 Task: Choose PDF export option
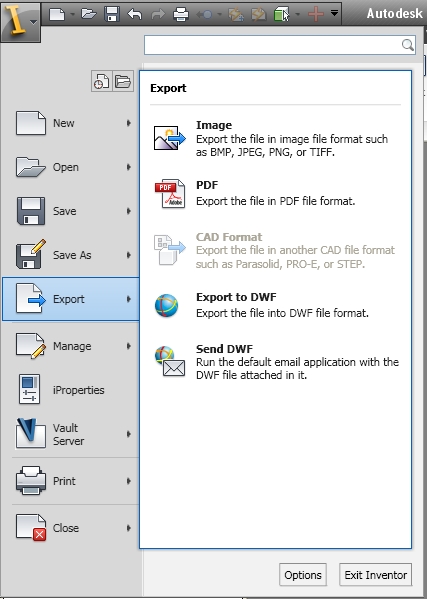pyautogui.click(x=276, y=194)
